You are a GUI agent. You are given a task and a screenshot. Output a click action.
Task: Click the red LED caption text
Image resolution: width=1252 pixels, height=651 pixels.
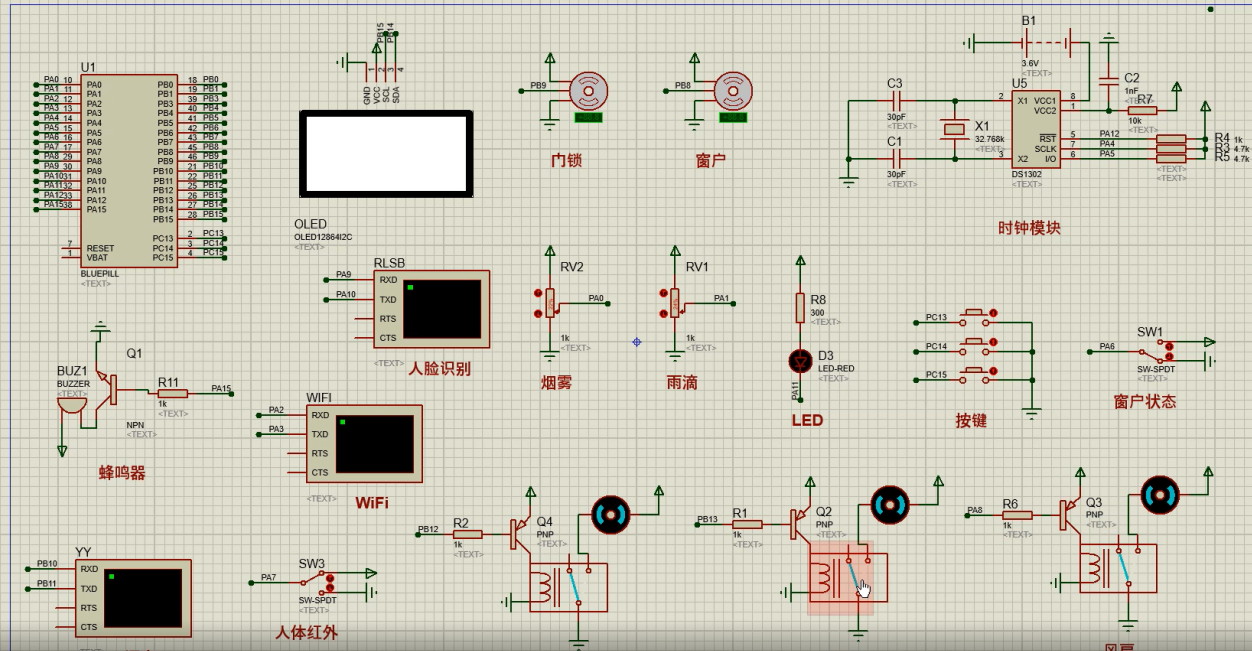point(807,420)
